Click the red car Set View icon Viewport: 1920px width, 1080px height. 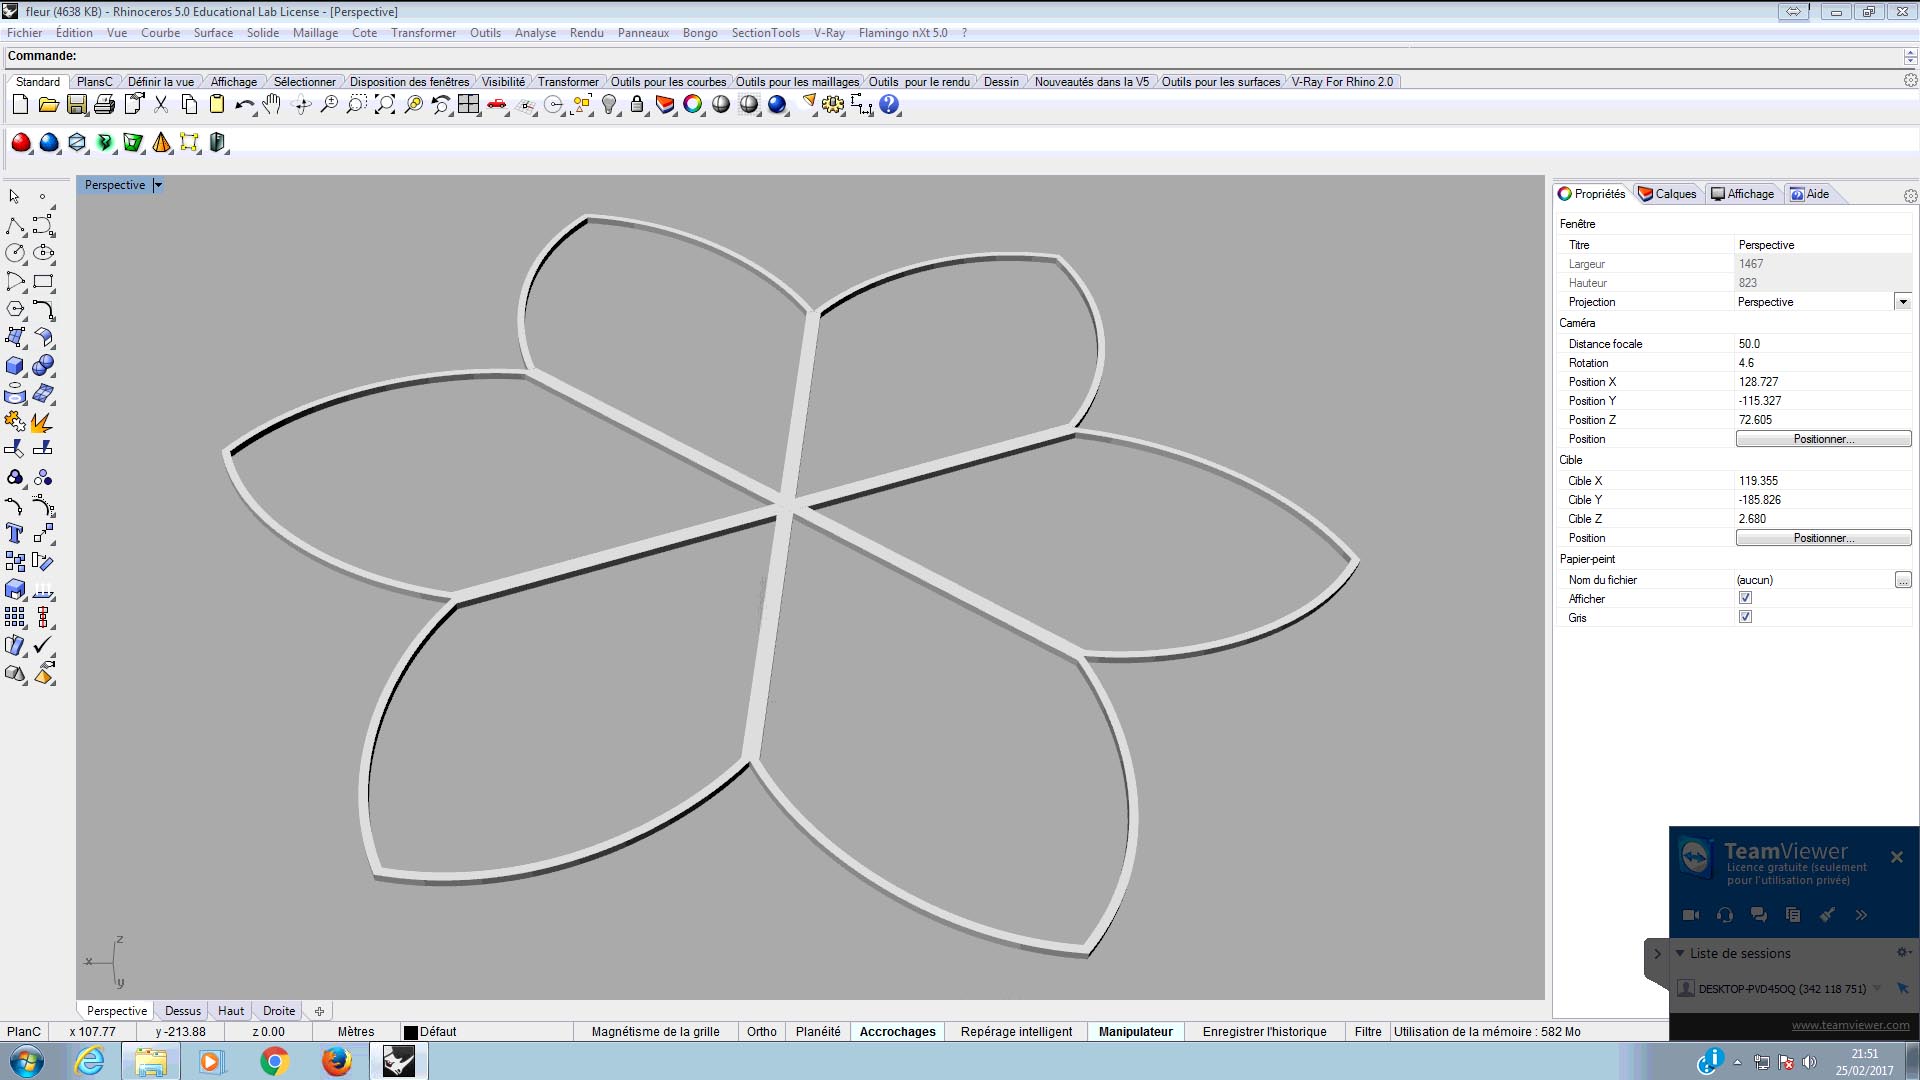click(x=497, y=105)
